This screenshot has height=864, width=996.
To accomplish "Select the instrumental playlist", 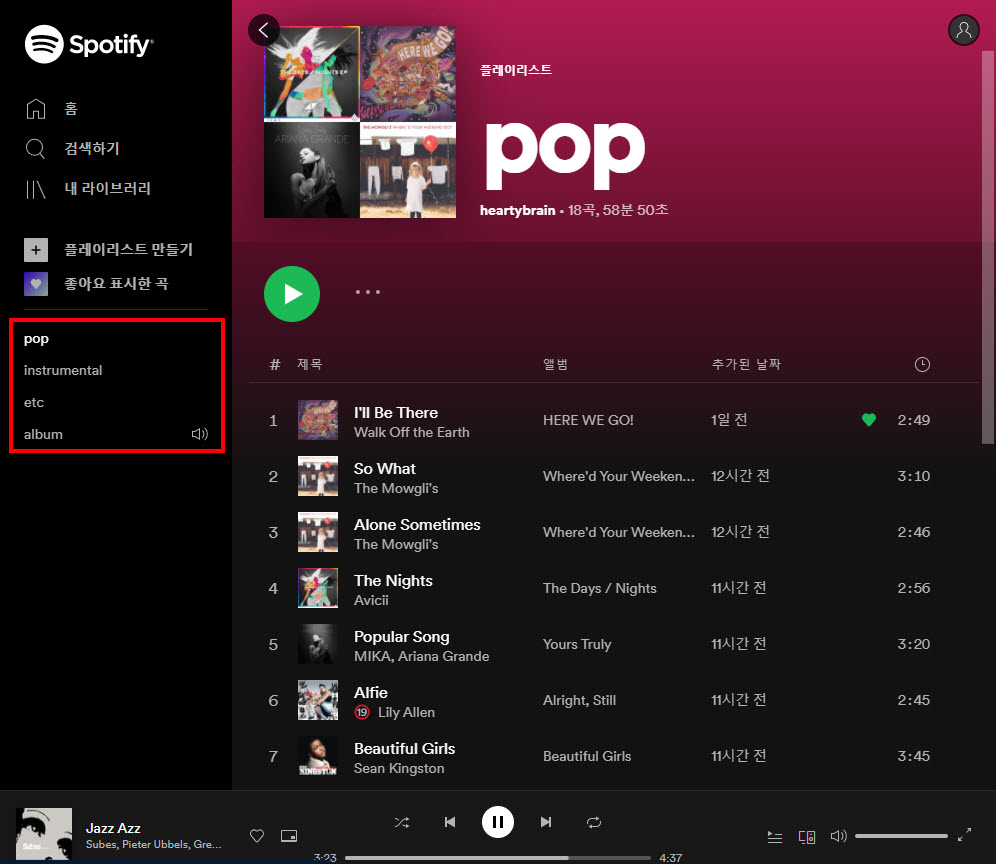I will pos(63,370).
